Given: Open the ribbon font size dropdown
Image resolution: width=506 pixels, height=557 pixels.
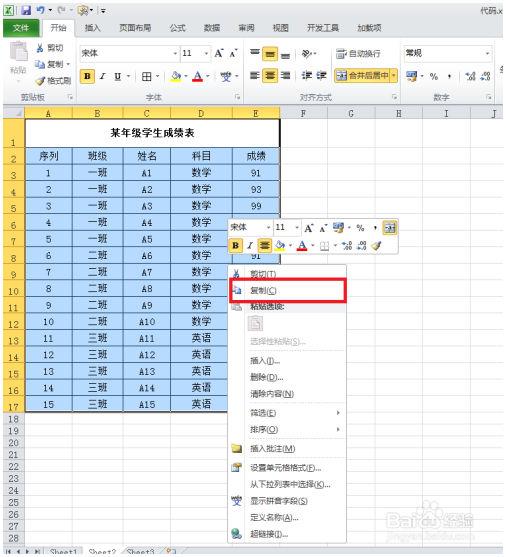Looking at the screenshot, I should [206, 54].
